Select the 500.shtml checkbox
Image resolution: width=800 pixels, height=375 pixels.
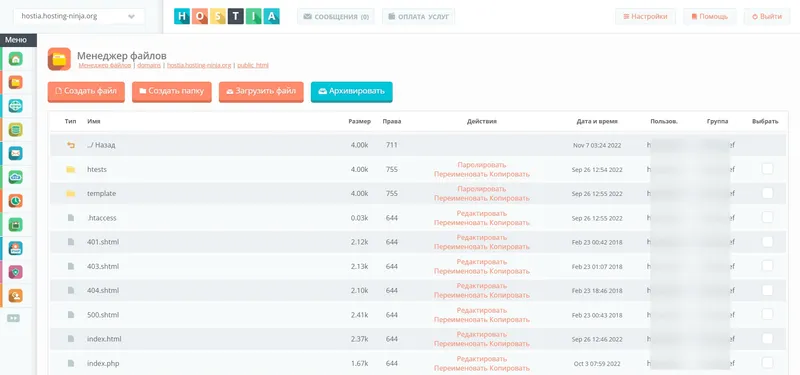[767, 314]
